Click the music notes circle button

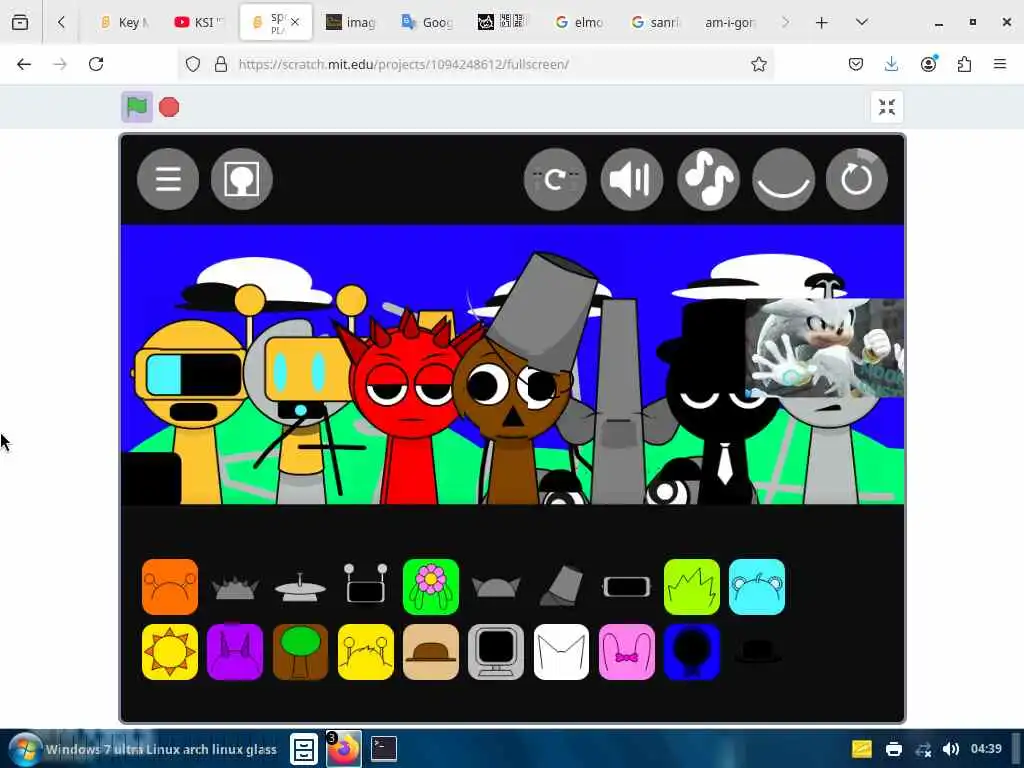point(709,180)
